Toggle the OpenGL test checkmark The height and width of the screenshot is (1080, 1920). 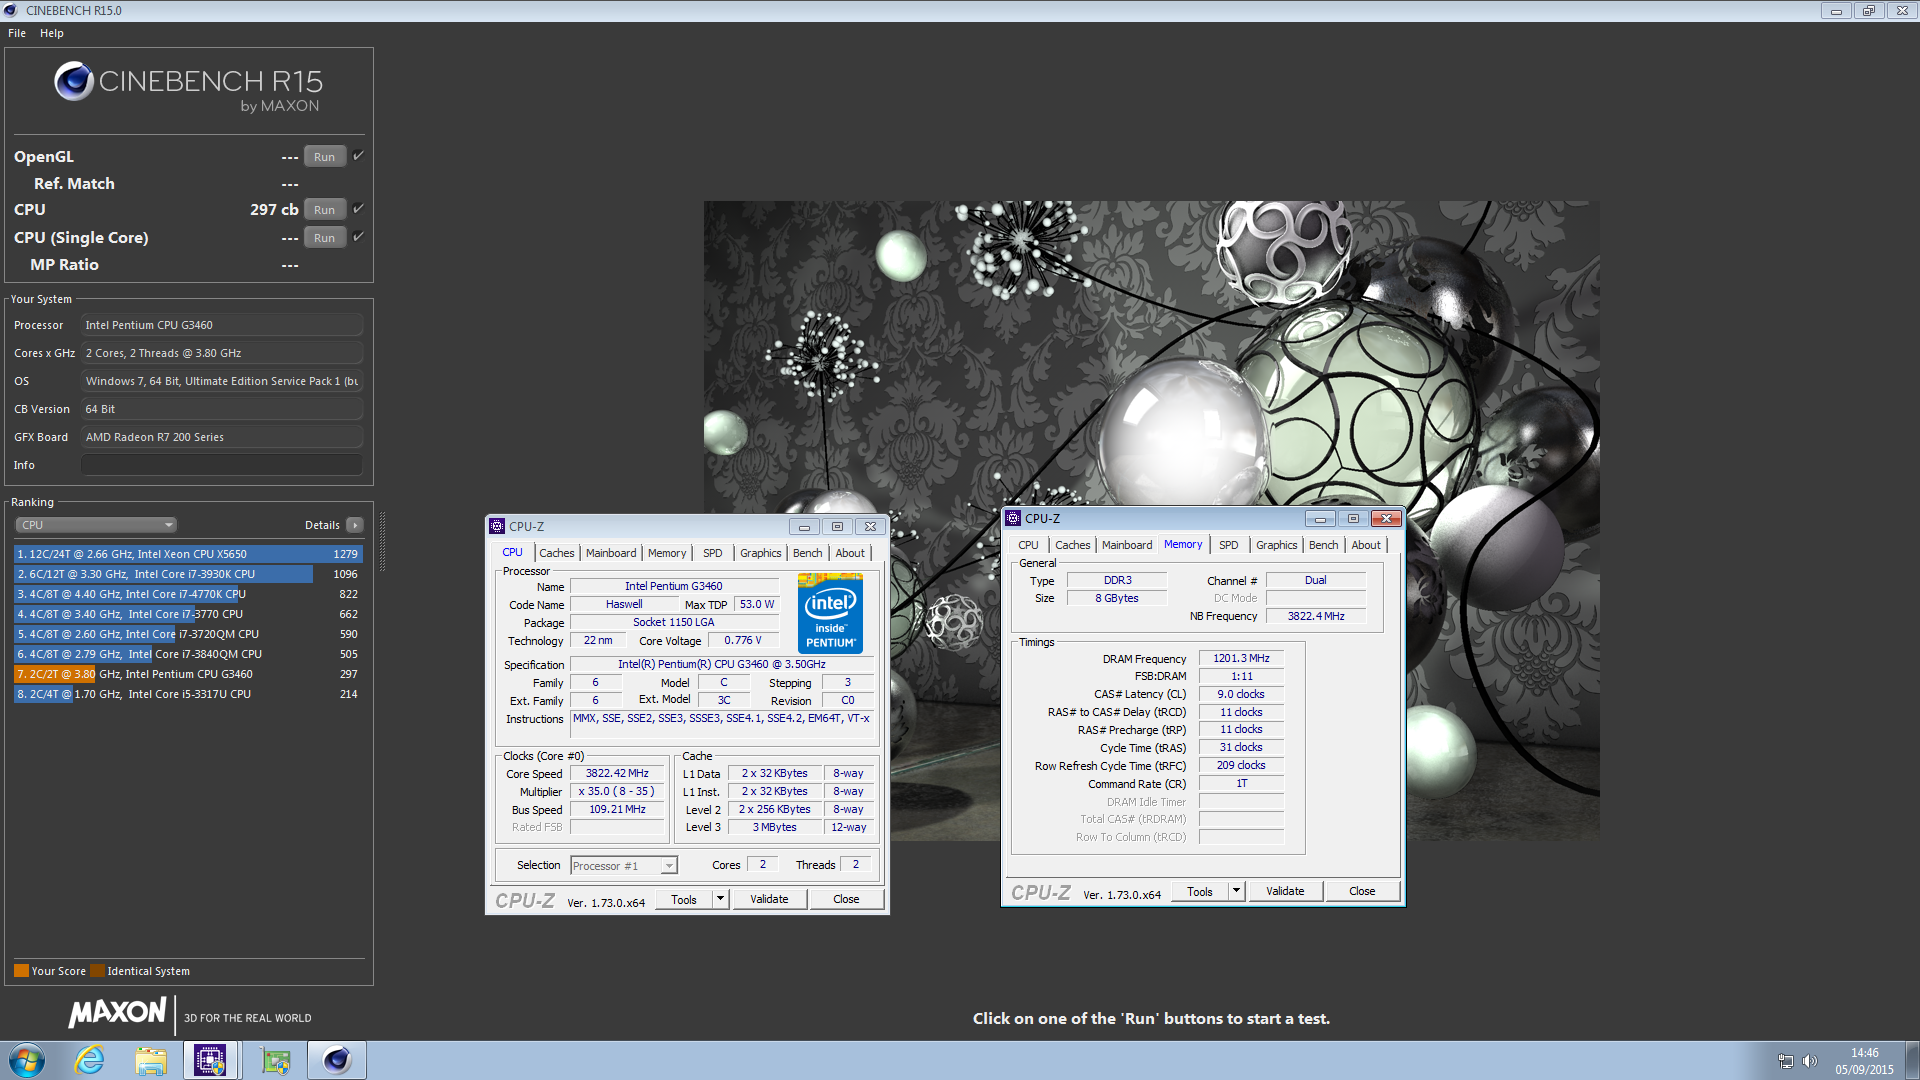358,156
